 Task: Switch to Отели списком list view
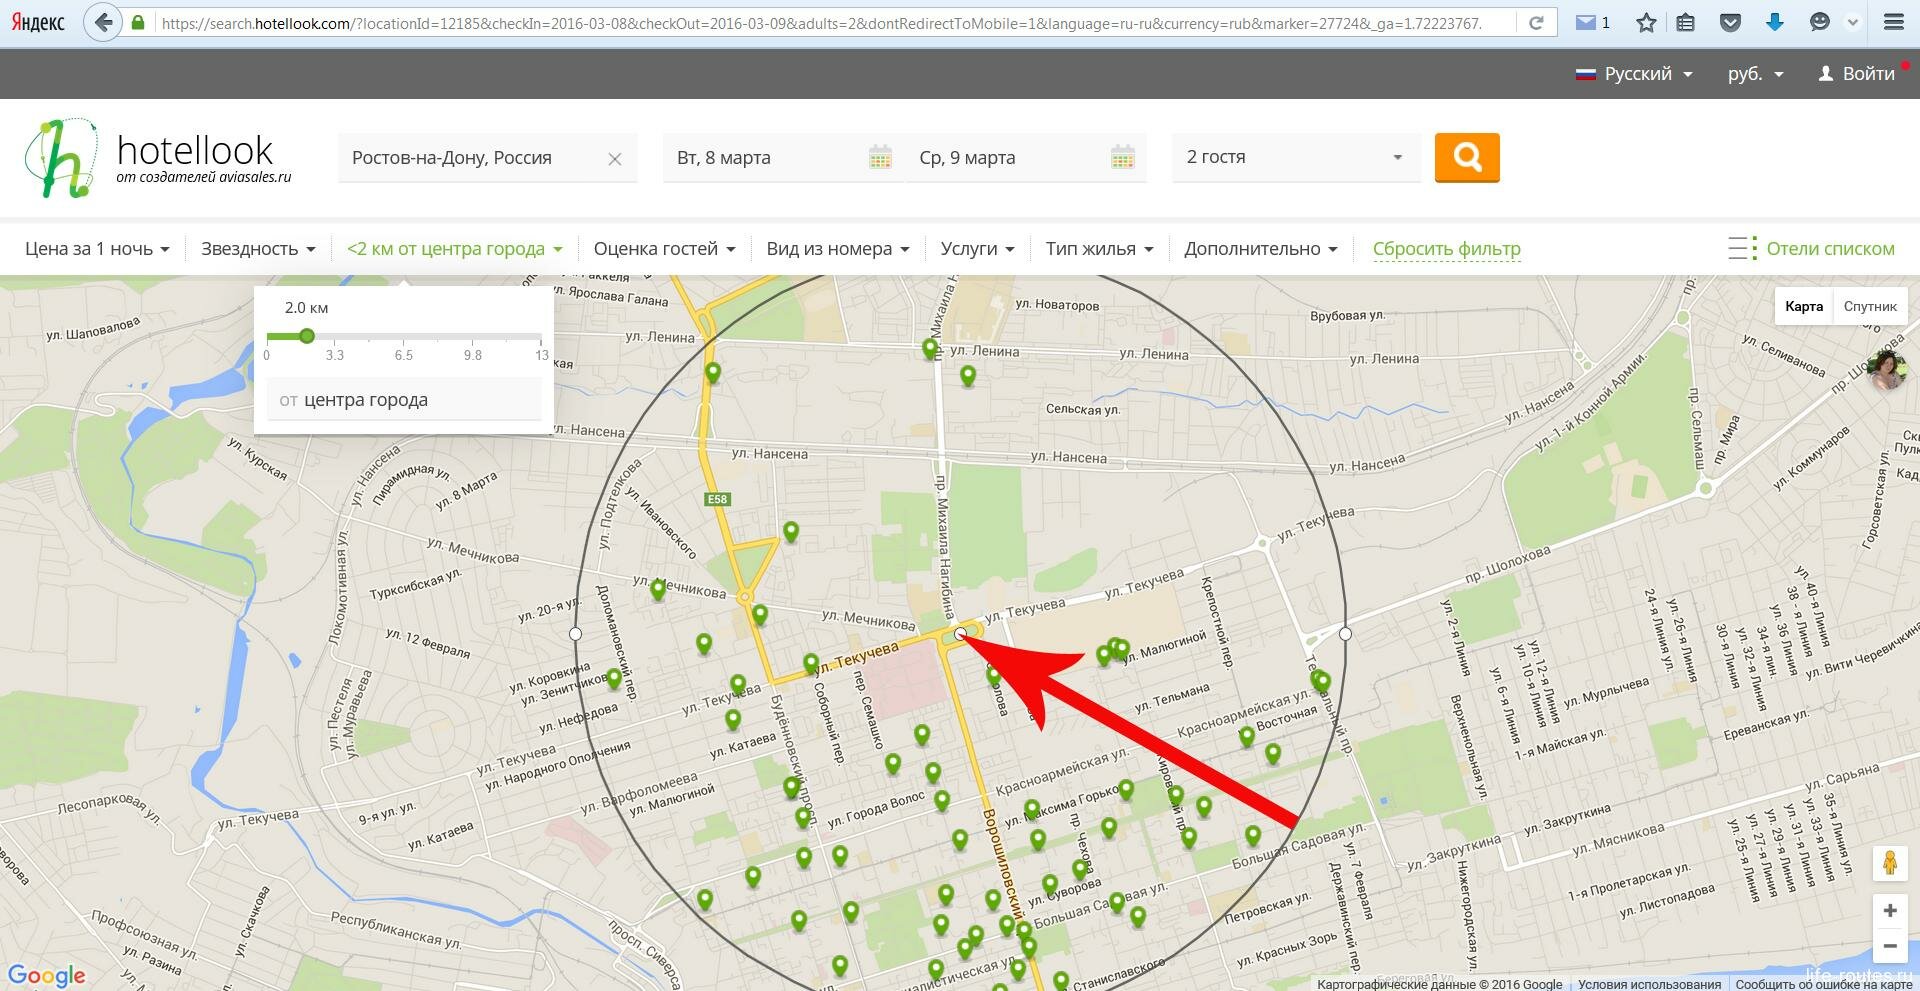[x=1829, y=249]
